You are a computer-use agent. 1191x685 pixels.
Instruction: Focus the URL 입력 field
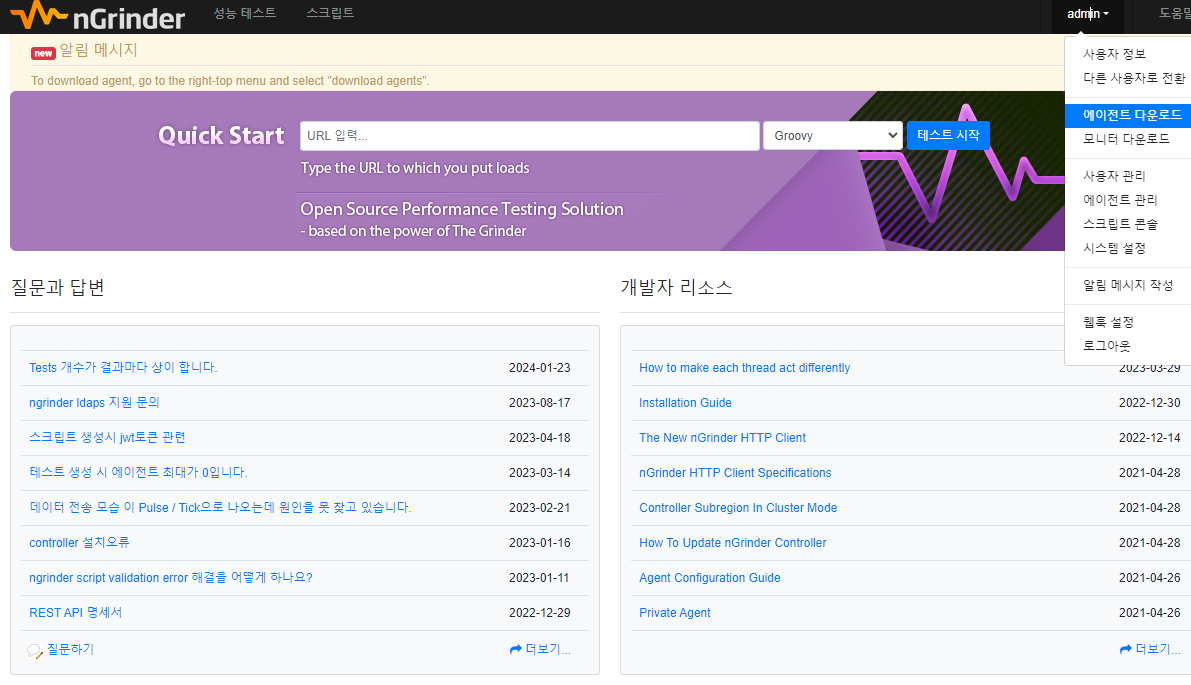(x=529, y=136)
